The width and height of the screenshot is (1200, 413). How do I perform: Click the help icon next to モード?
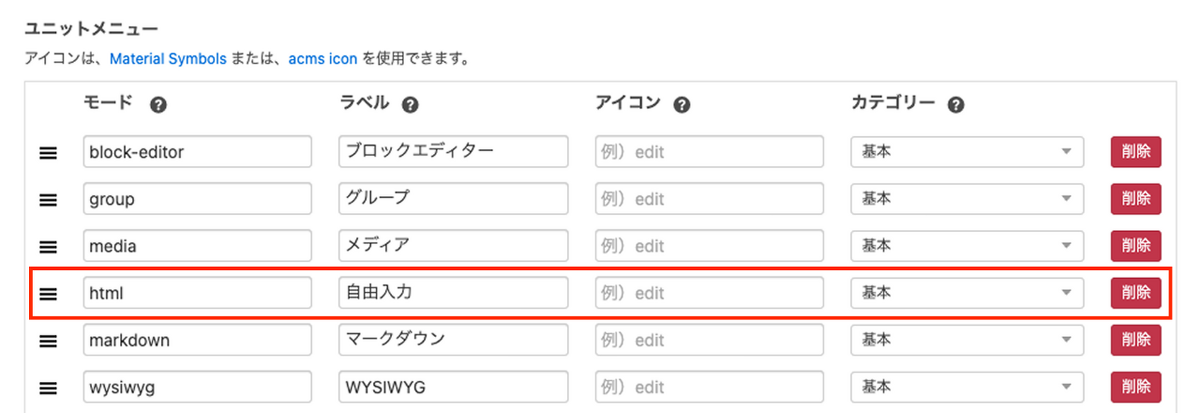coord(157,104)
